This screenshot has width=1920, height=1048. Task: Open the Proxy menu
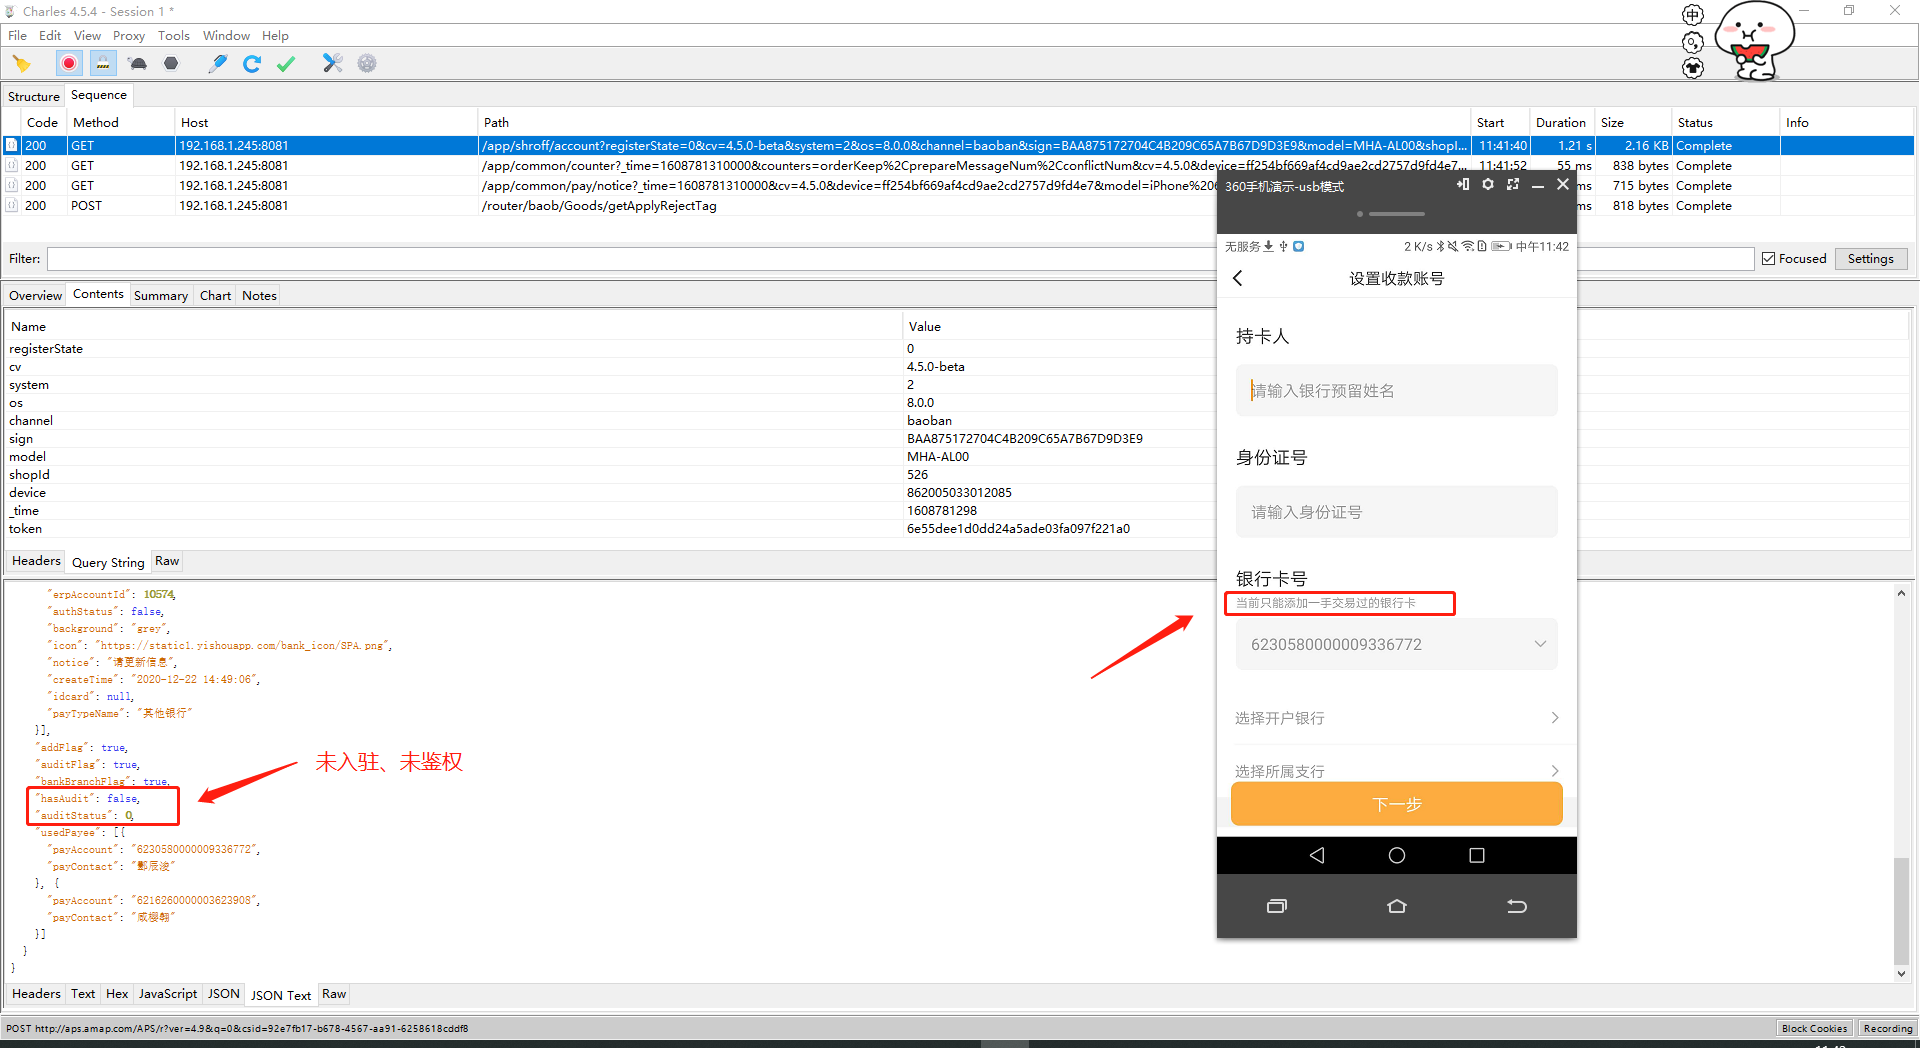129,36
